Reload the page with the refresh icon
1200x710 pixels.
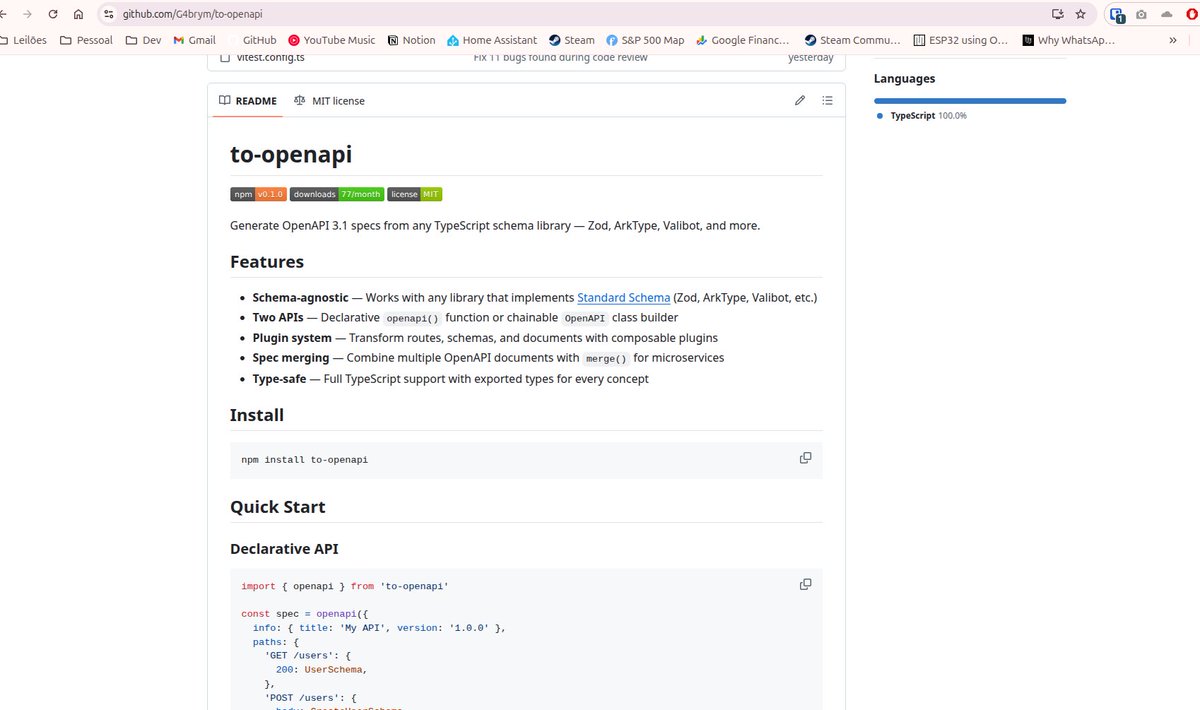(52, 14)
